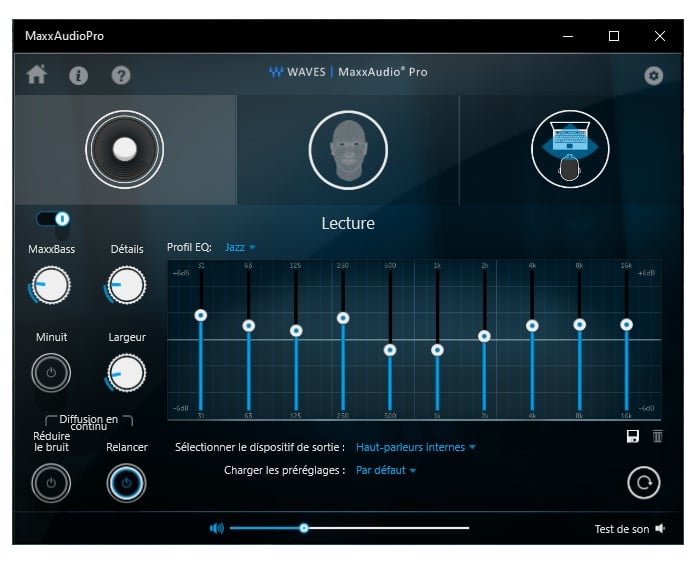This screenshot has height=564, width=696.
Task: Click the Largeur knob
Action: click(x=127, y=373)
